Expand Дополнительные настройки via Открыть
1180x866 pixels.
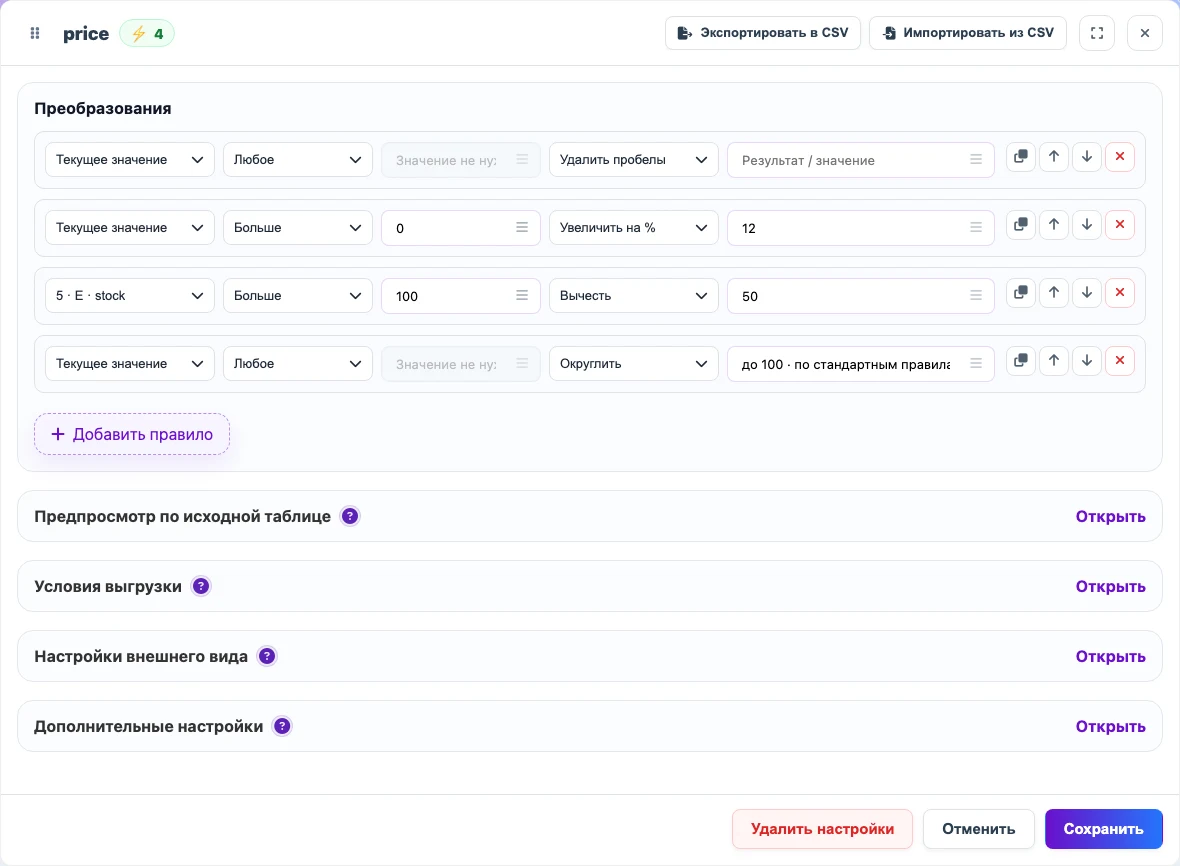[1110, 726]
